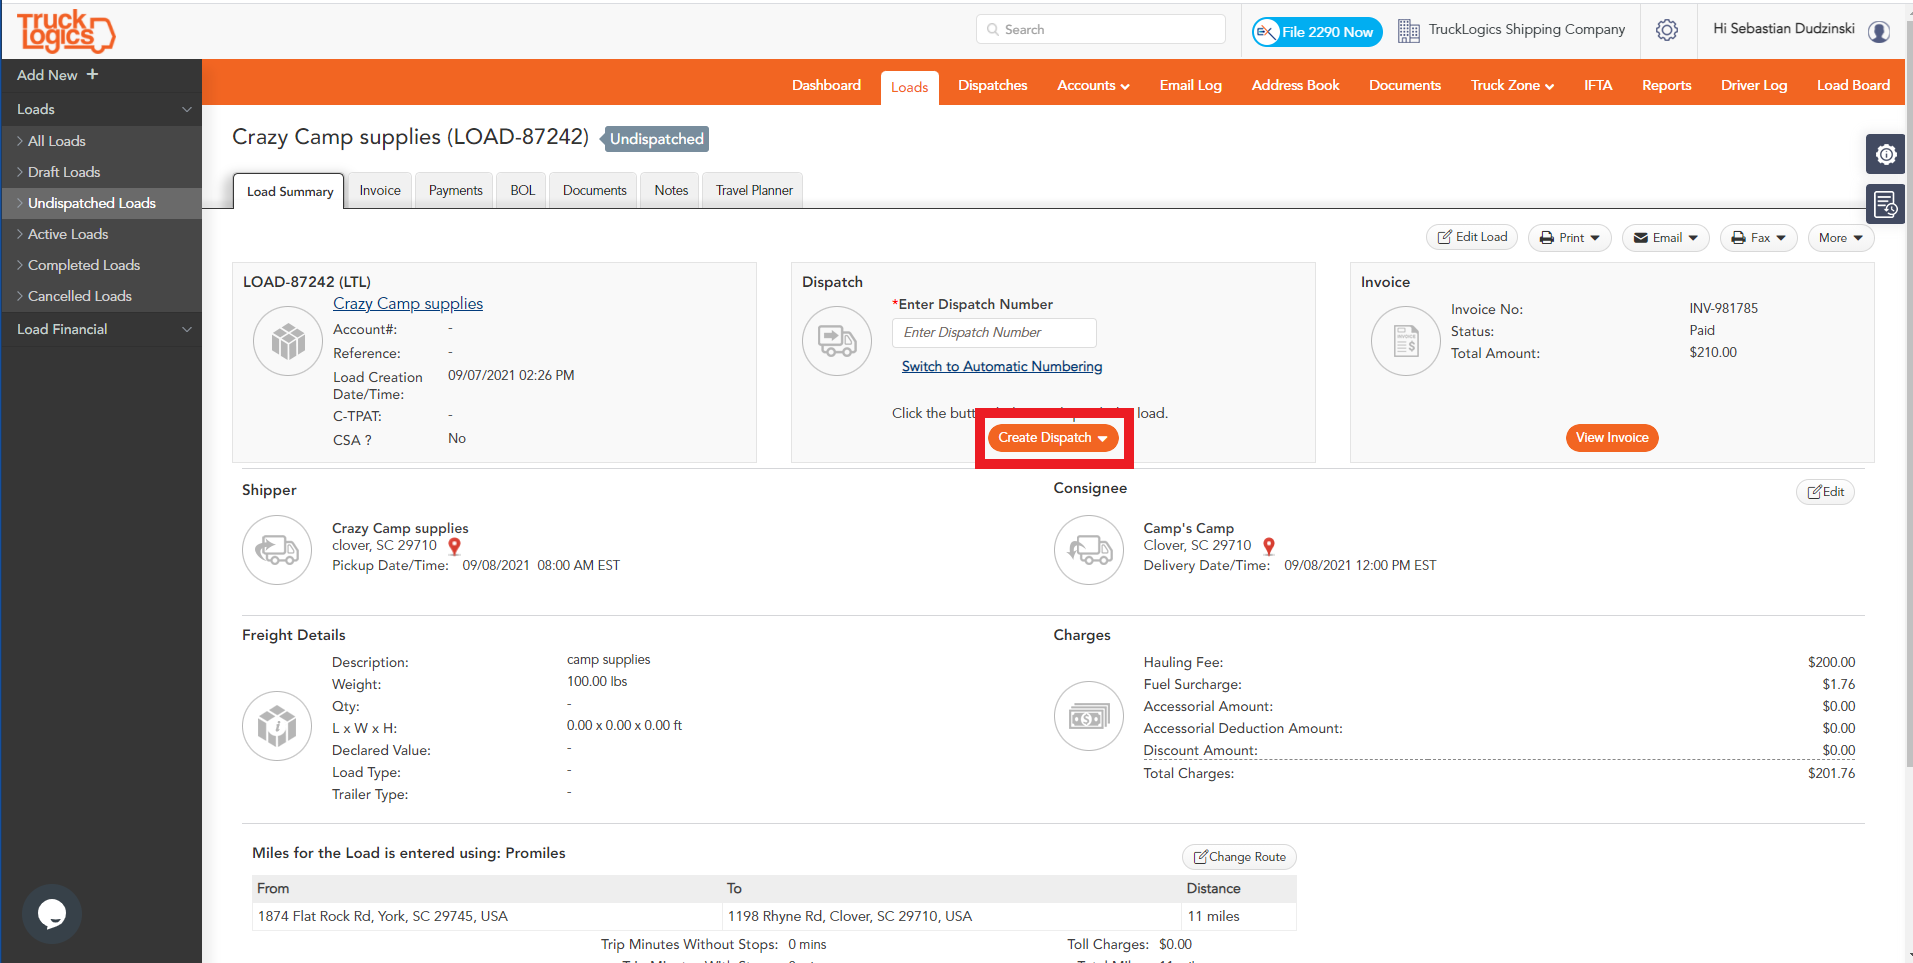Open shipper location map pin
The image size is (1913, 963).
455,546
